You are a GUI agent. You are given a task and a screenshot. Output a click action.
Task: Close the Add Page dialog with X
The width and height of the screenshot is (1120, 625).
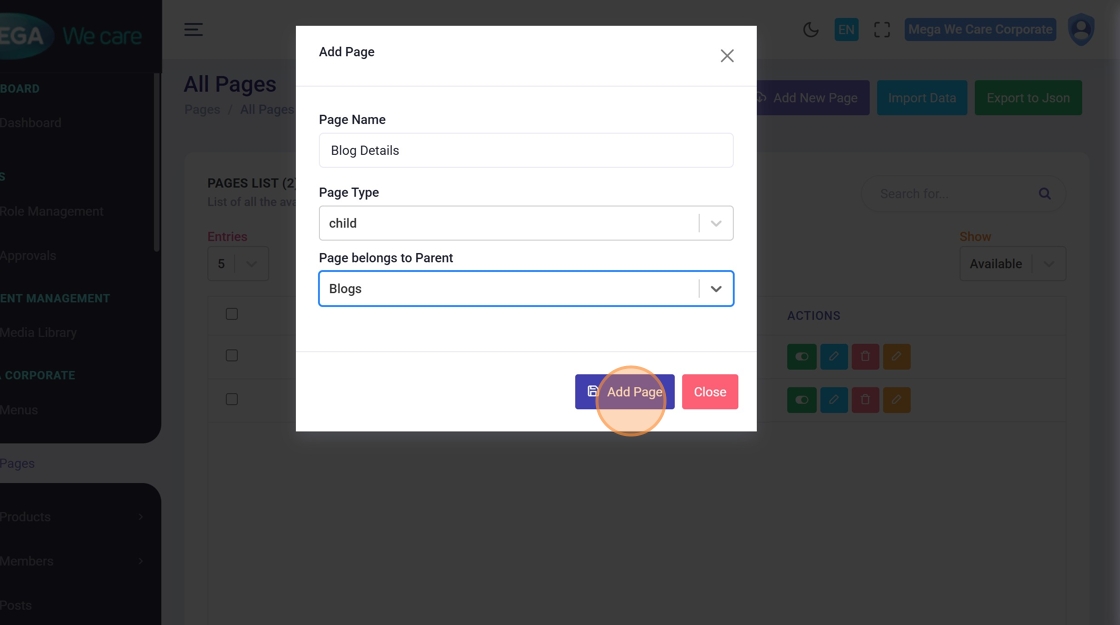(x=727, y=56)
